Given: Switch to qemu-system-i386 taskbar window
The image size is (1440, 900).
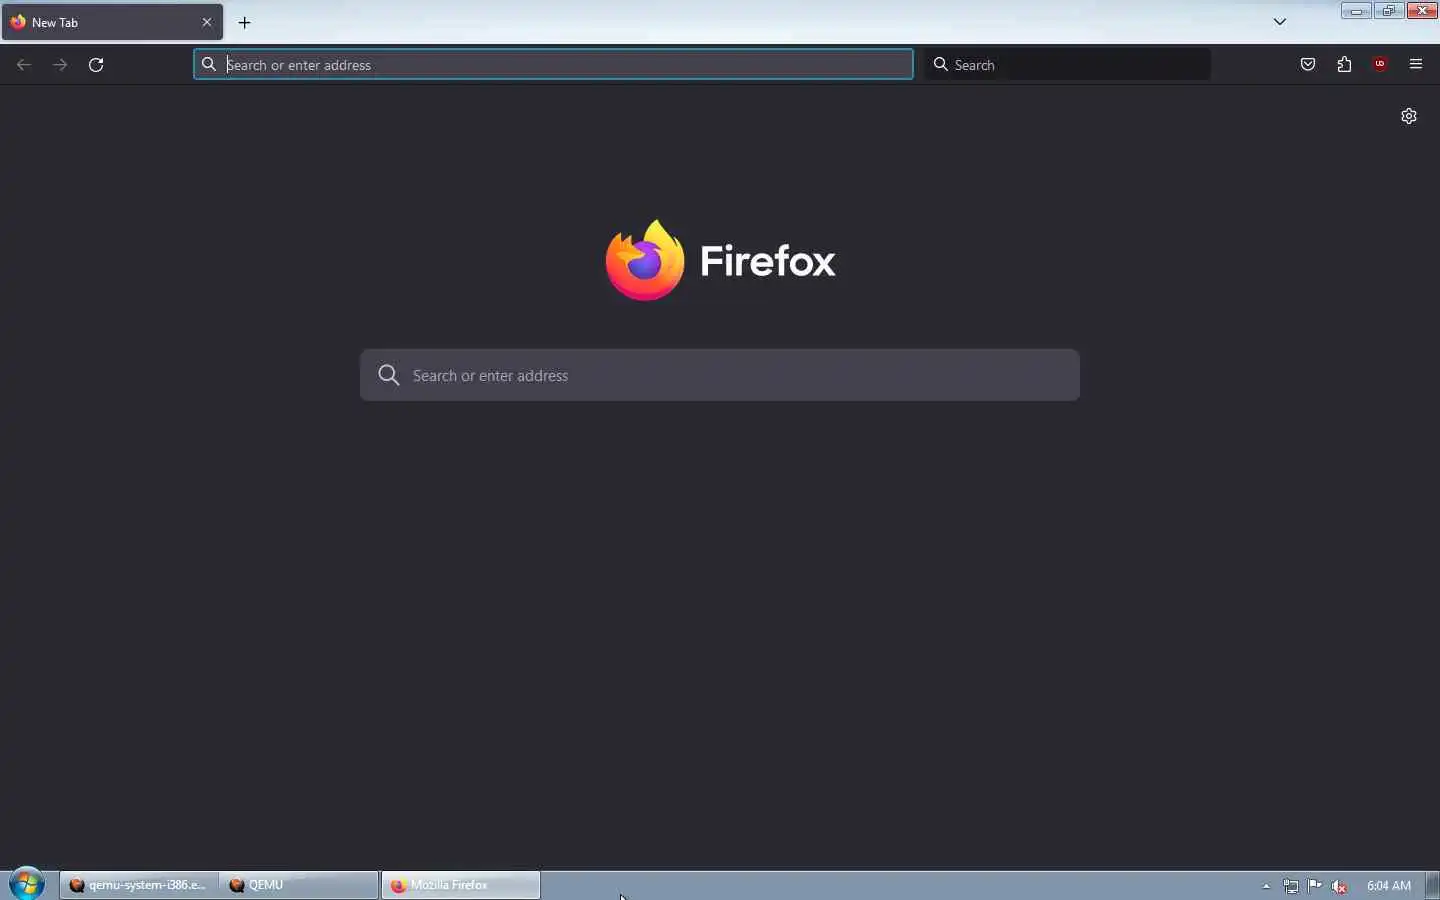Looking at the screenshot, I should tap(139, 885).
